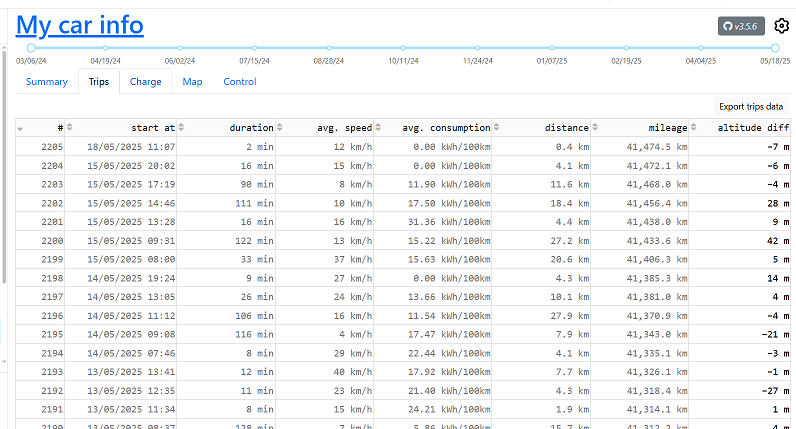Screen dimensions: 796x429
Task: Click the right range slider handle at 05/18/25
Action: [775, 48]
